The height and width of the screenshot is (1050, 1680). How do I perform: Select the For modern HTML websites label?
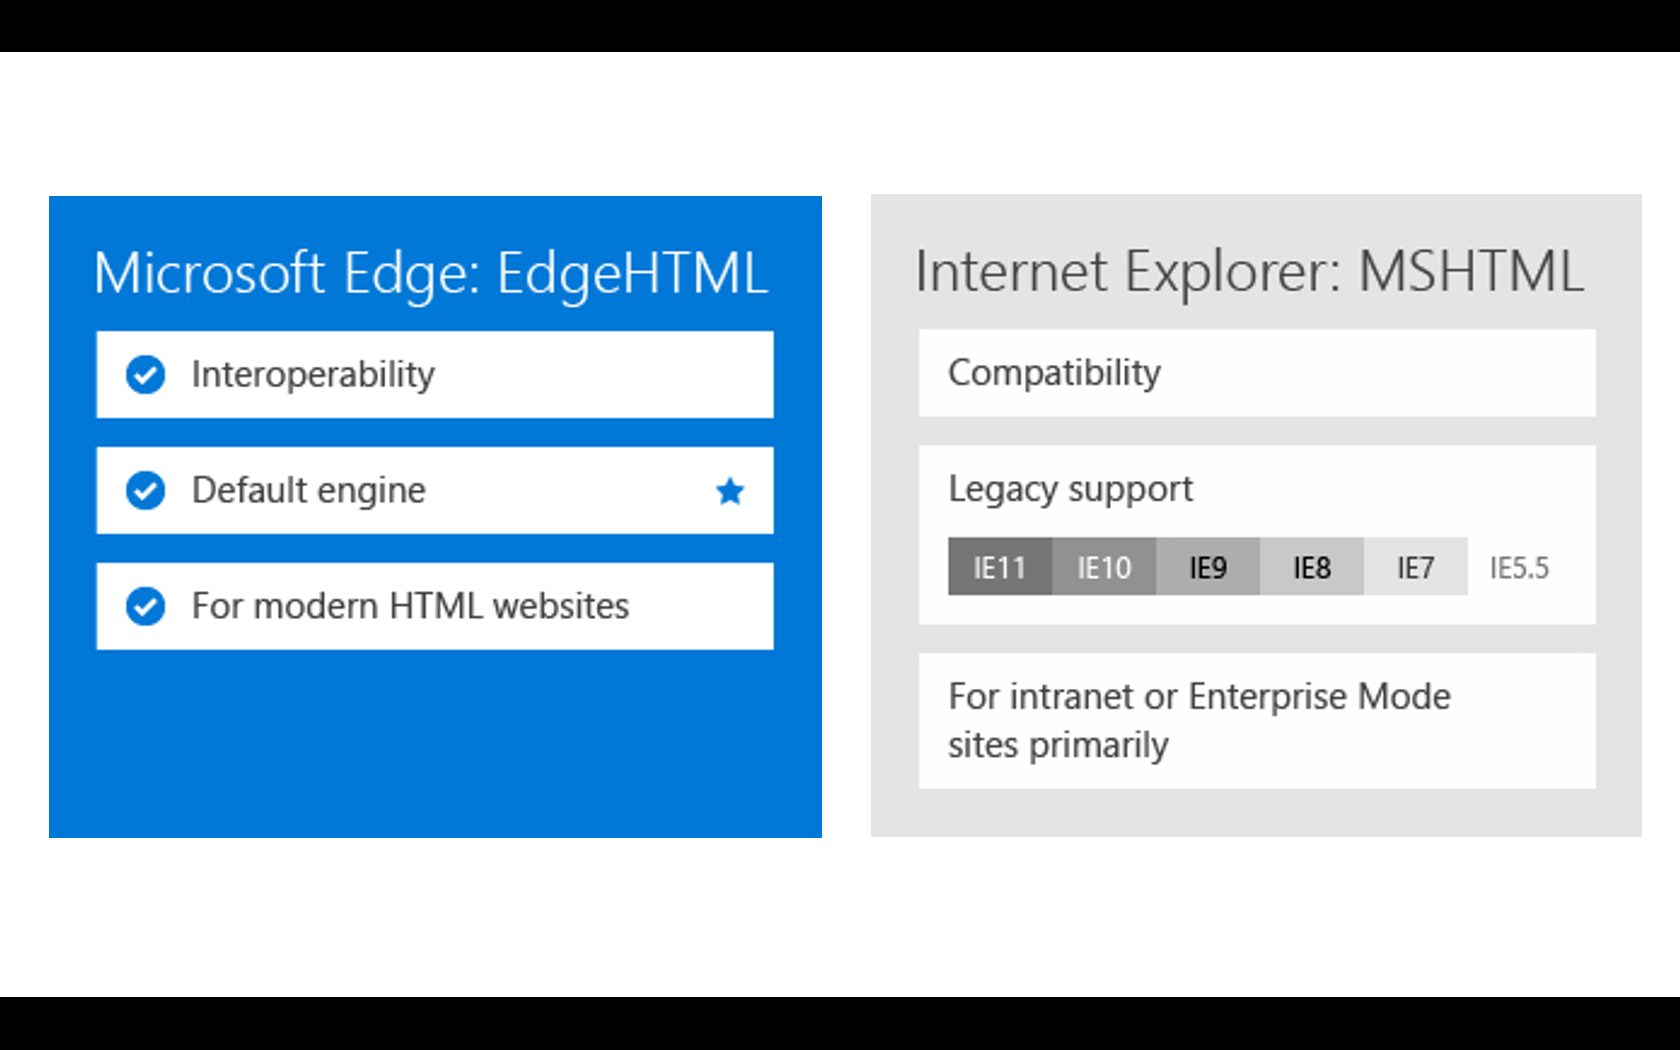(410, 606)
